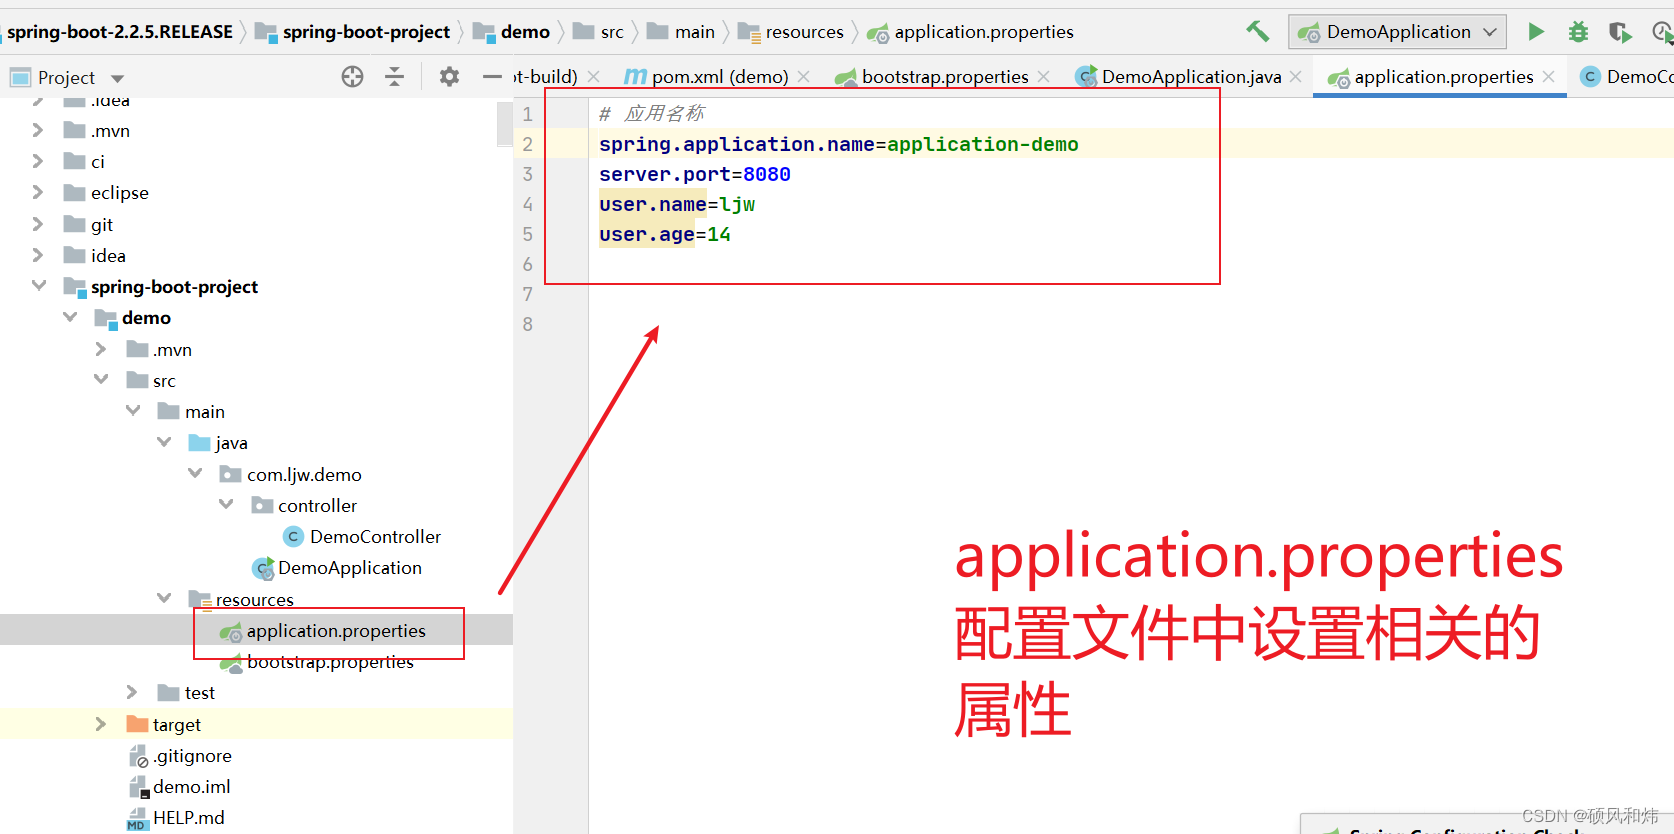Viewport: 1674px width, 834px height.
Task: Close the DemoApplication.java tab
Action: pyautogui.click(x=1296, y=77)
